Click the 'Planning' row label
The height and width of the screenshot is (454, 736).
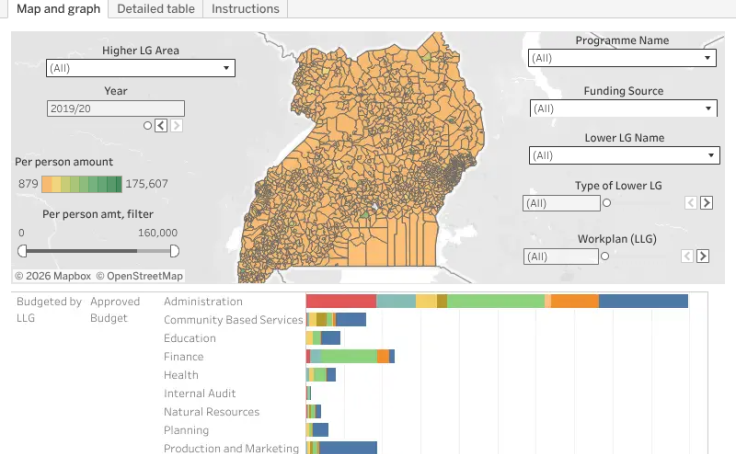pyautogui.click(x=186, y=430)
